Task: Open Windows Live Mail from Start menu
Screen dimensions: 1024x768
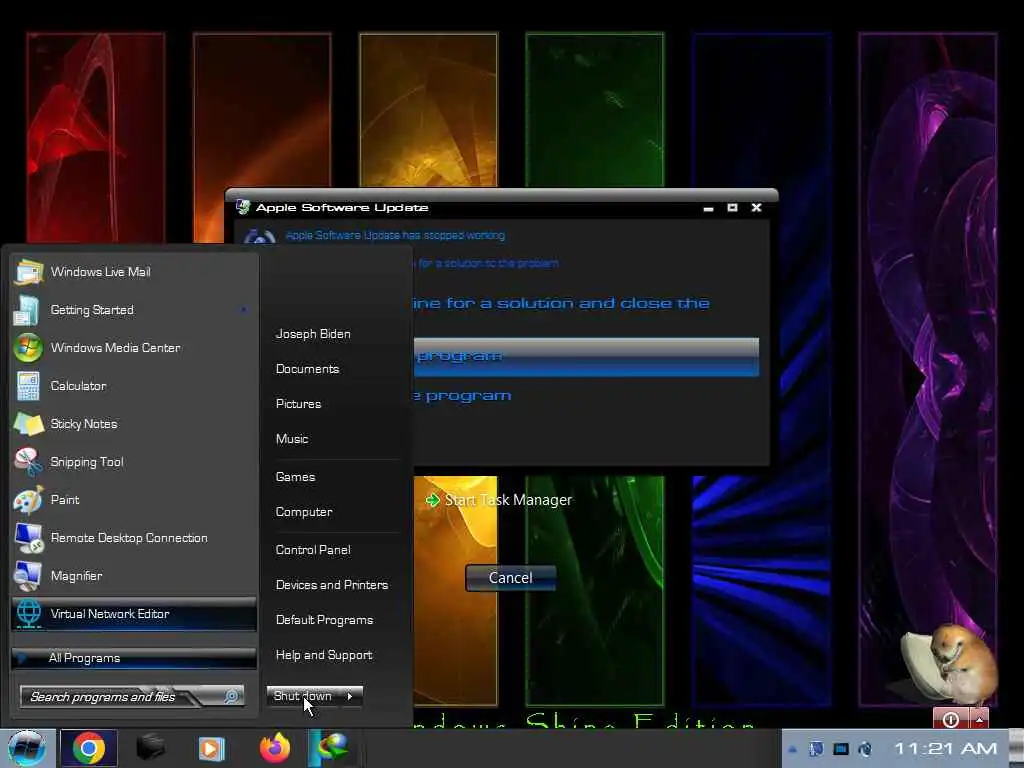Action: point(134,272)
